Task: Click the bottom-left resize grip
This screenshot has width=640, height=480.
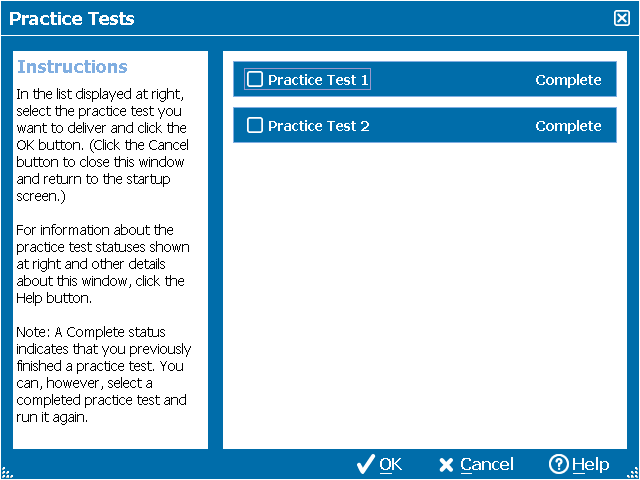Action: pos(6,473)
